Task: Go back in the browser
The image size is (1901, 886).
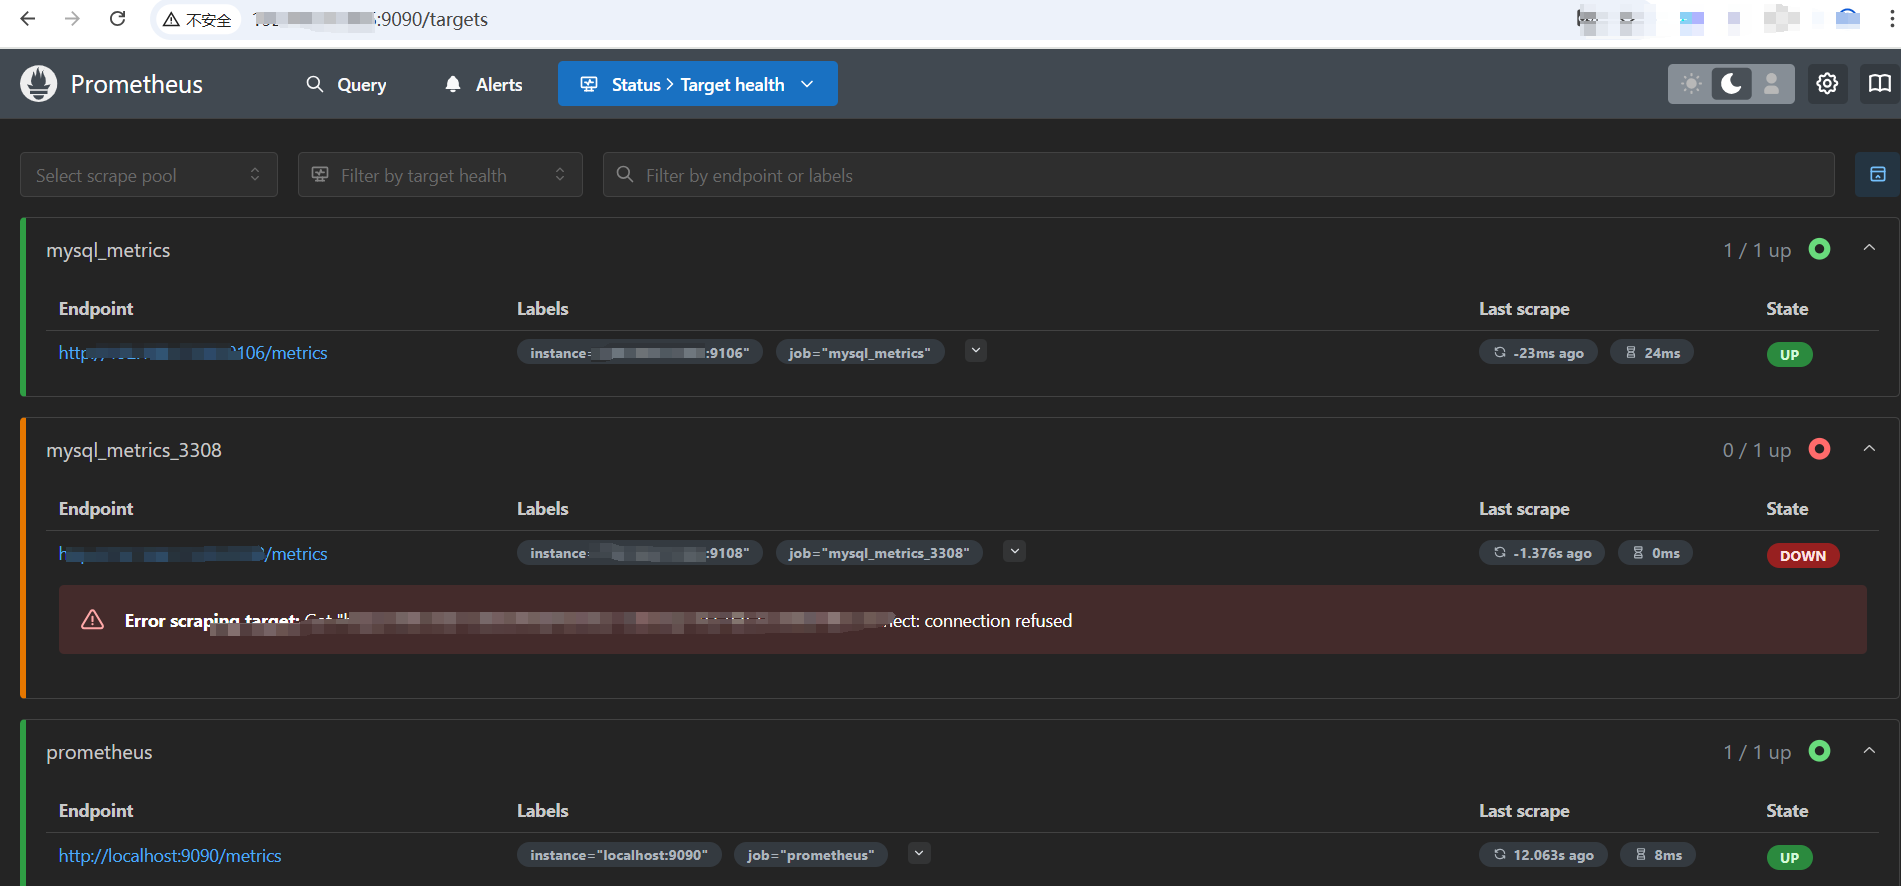Action: click(28, 19)
